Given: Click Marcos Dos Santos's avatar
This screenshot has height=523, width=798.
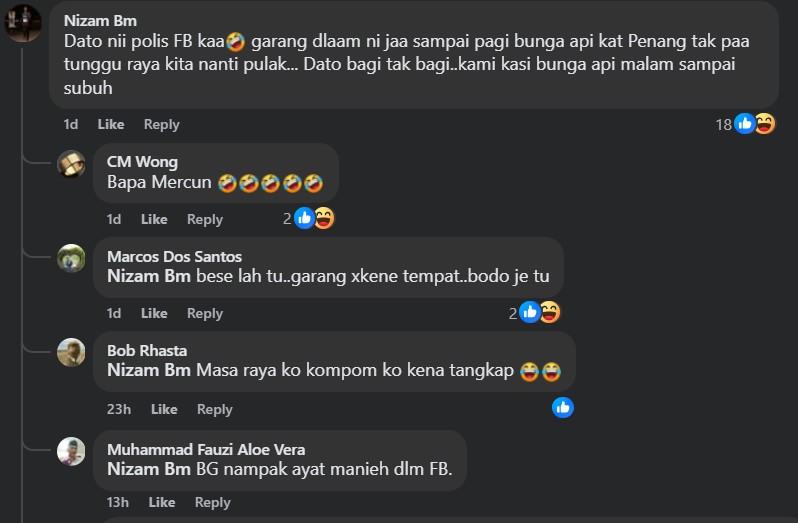Looking at the screenshot, I should point(71,258).
